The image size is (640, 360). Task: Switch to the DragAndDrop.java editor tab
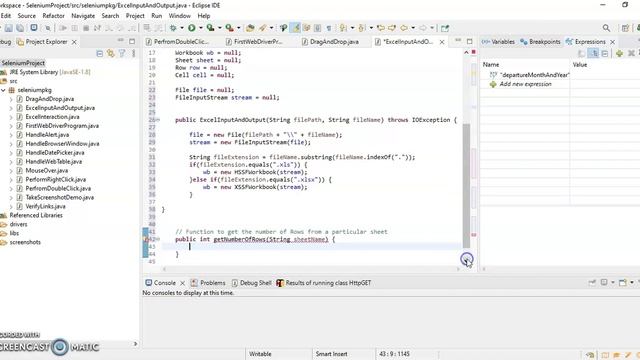[330, 42]
